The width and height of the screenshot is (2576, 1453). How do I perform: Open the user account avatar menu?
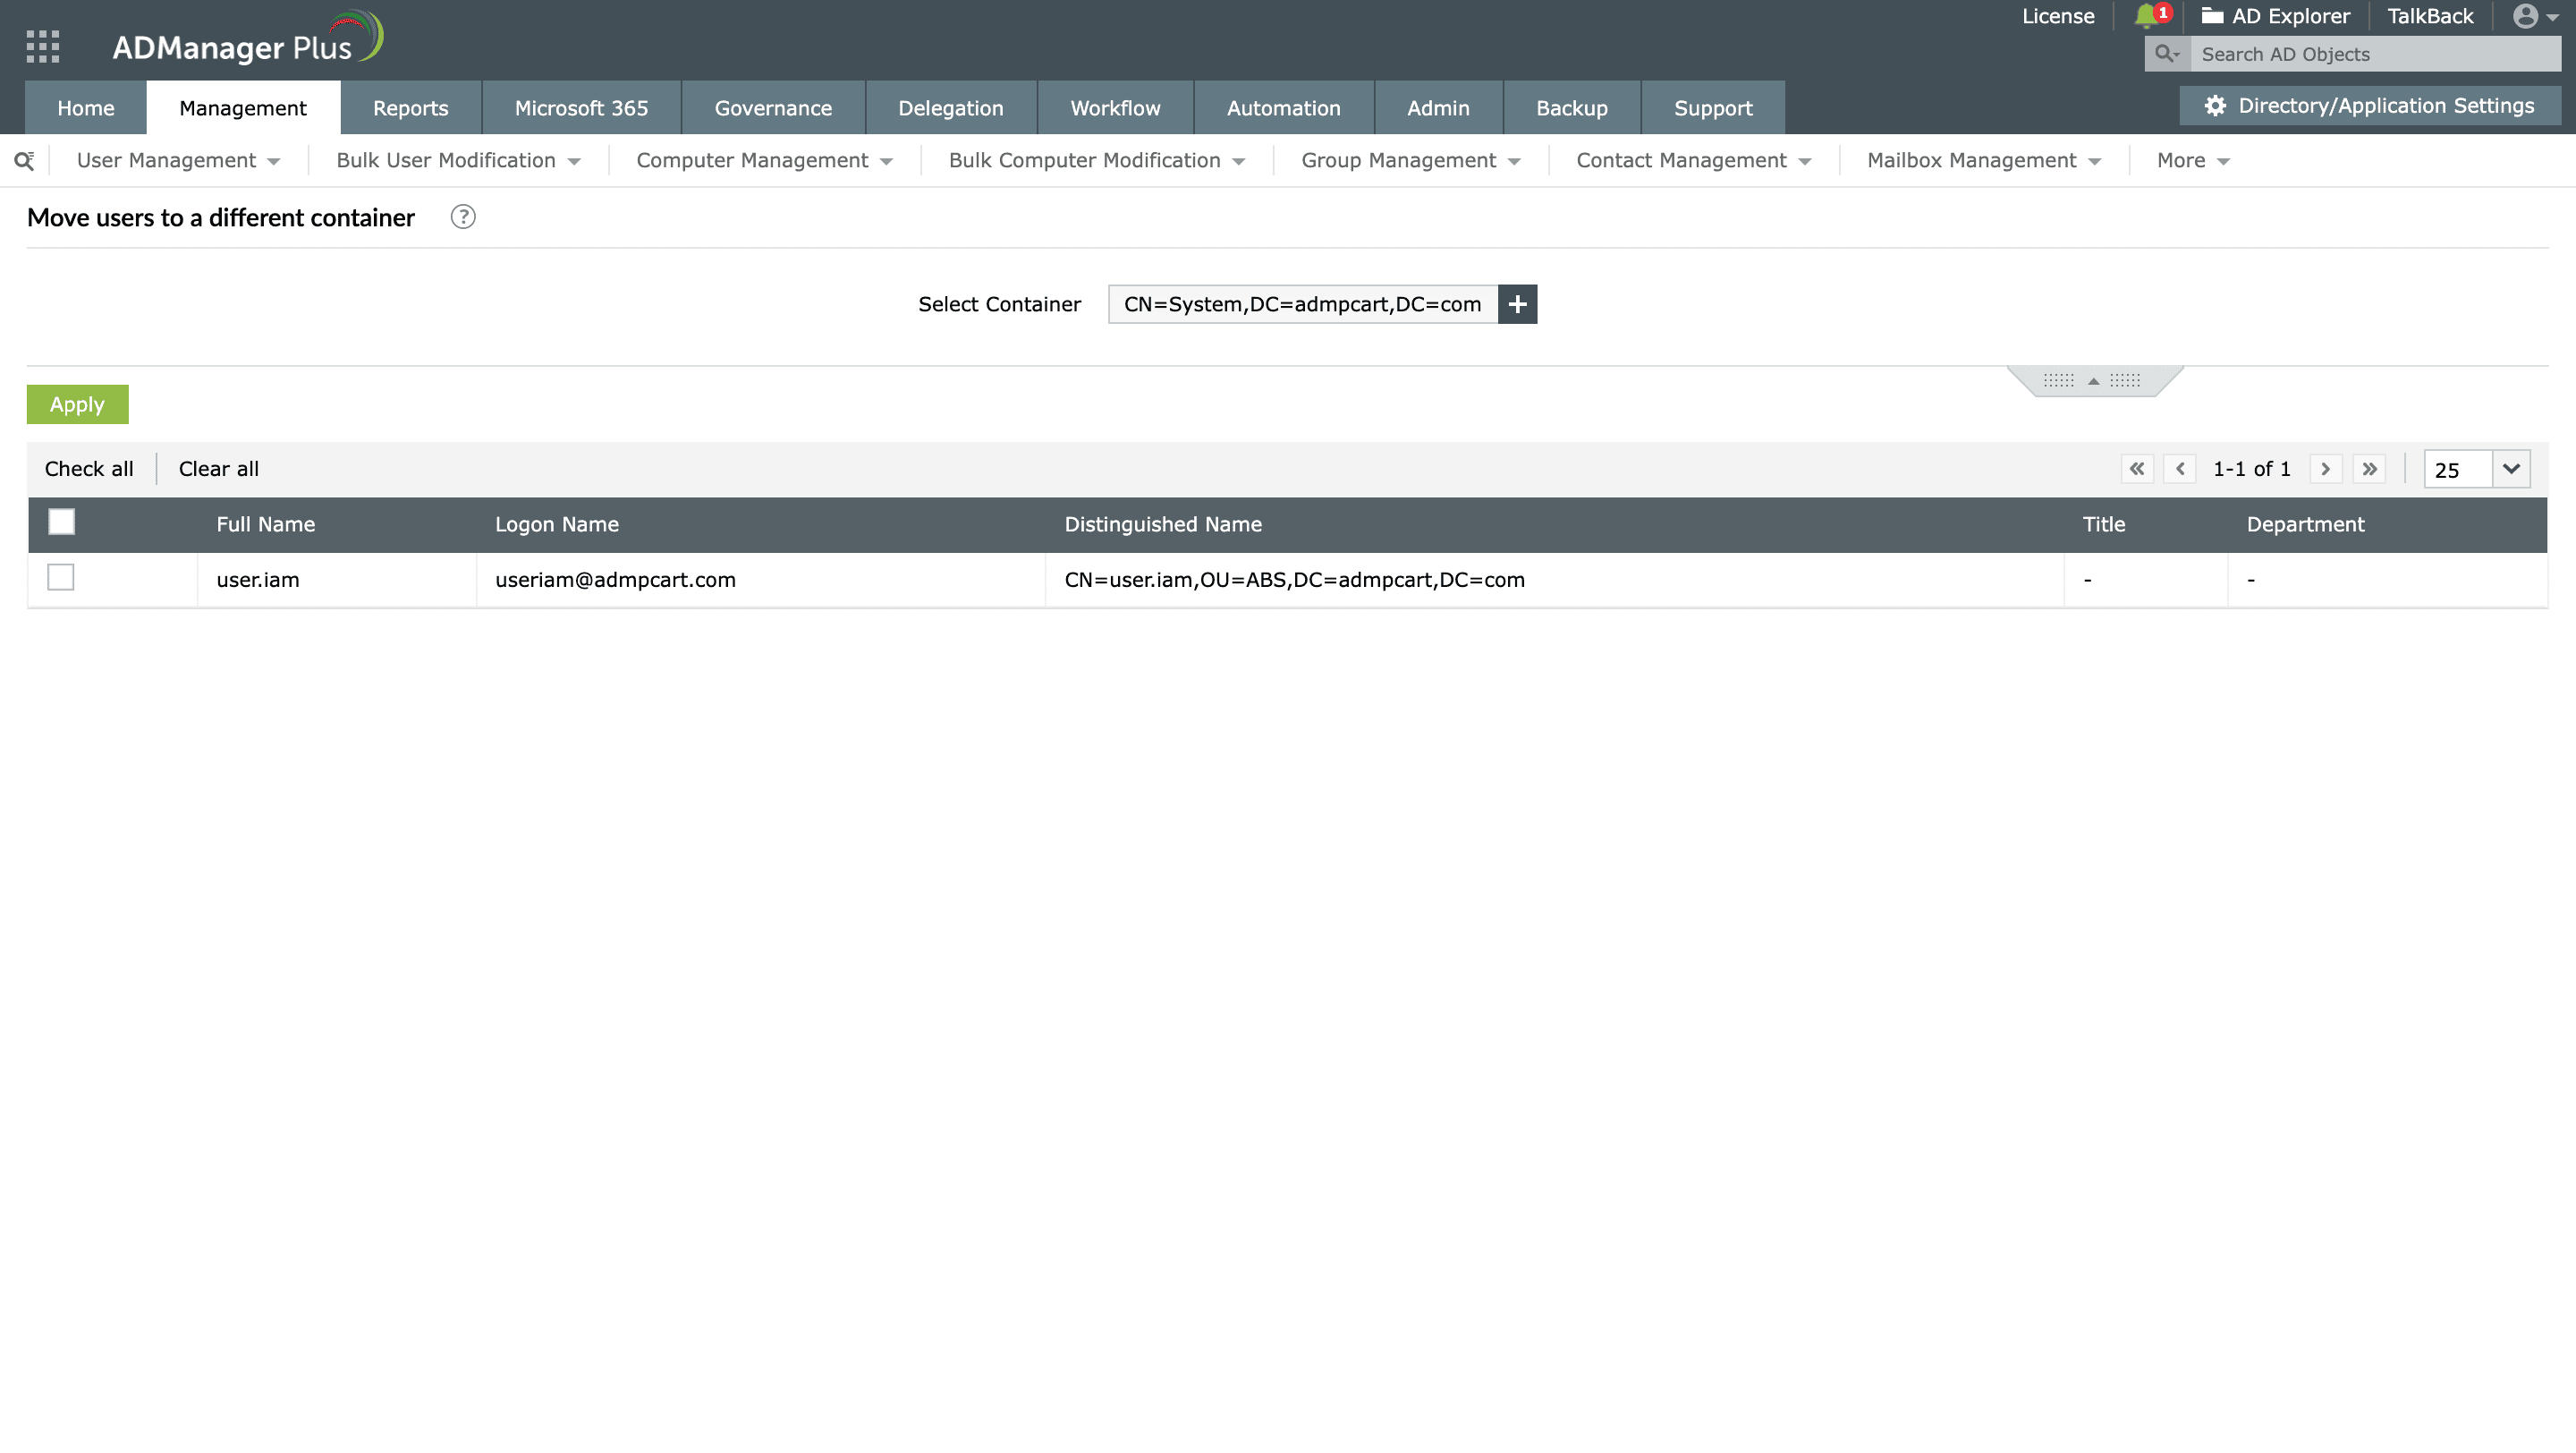pos(2534,16)
